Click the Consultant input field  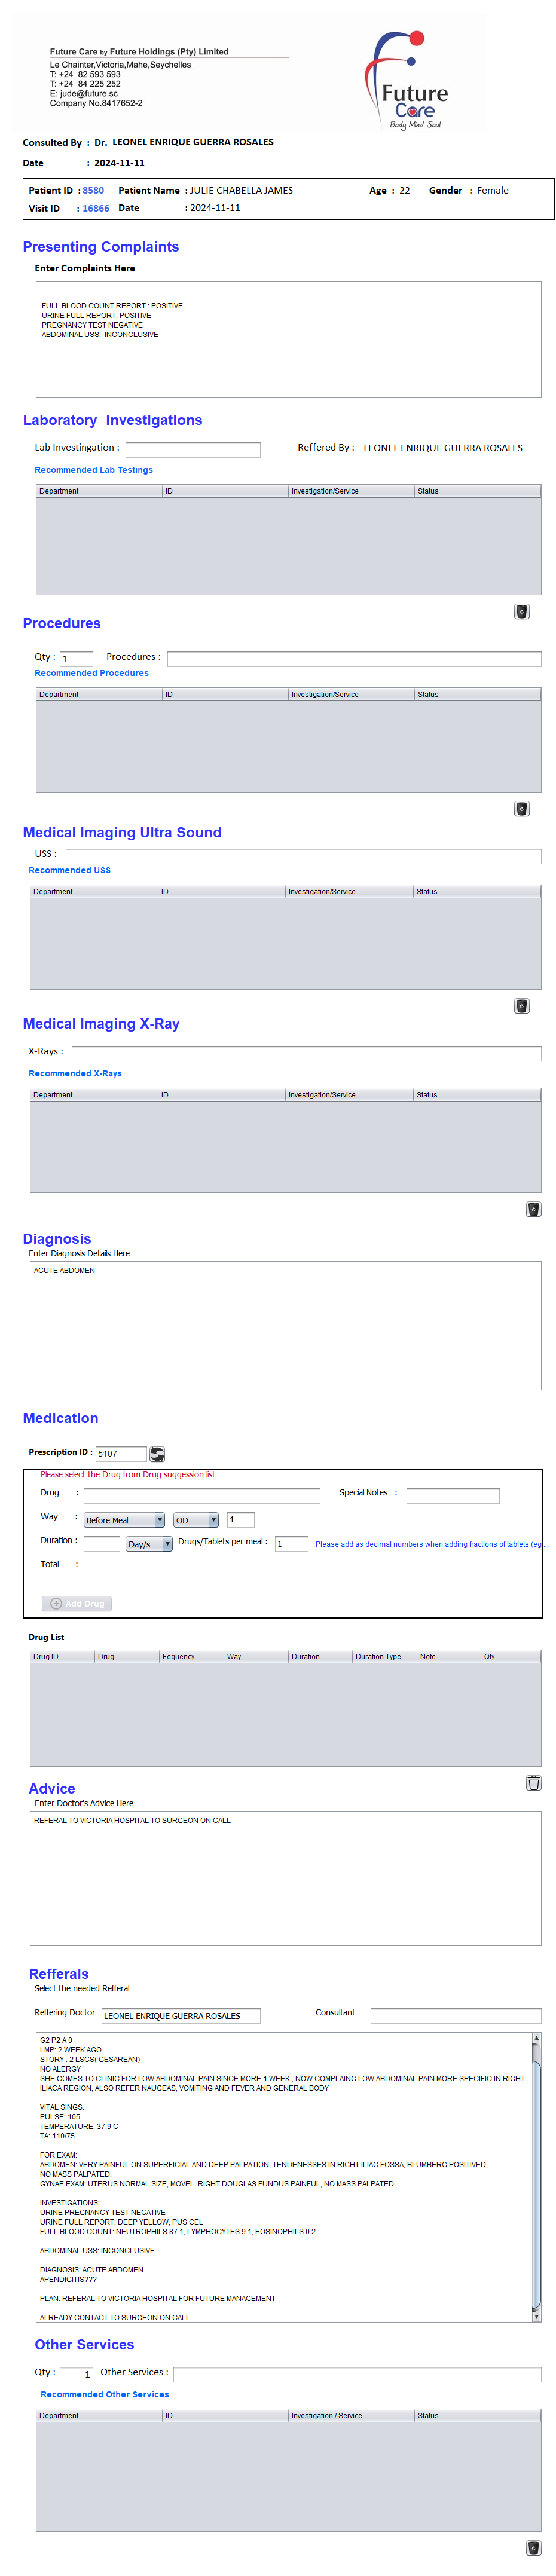pyautogui.click(x=455, y=2015)
